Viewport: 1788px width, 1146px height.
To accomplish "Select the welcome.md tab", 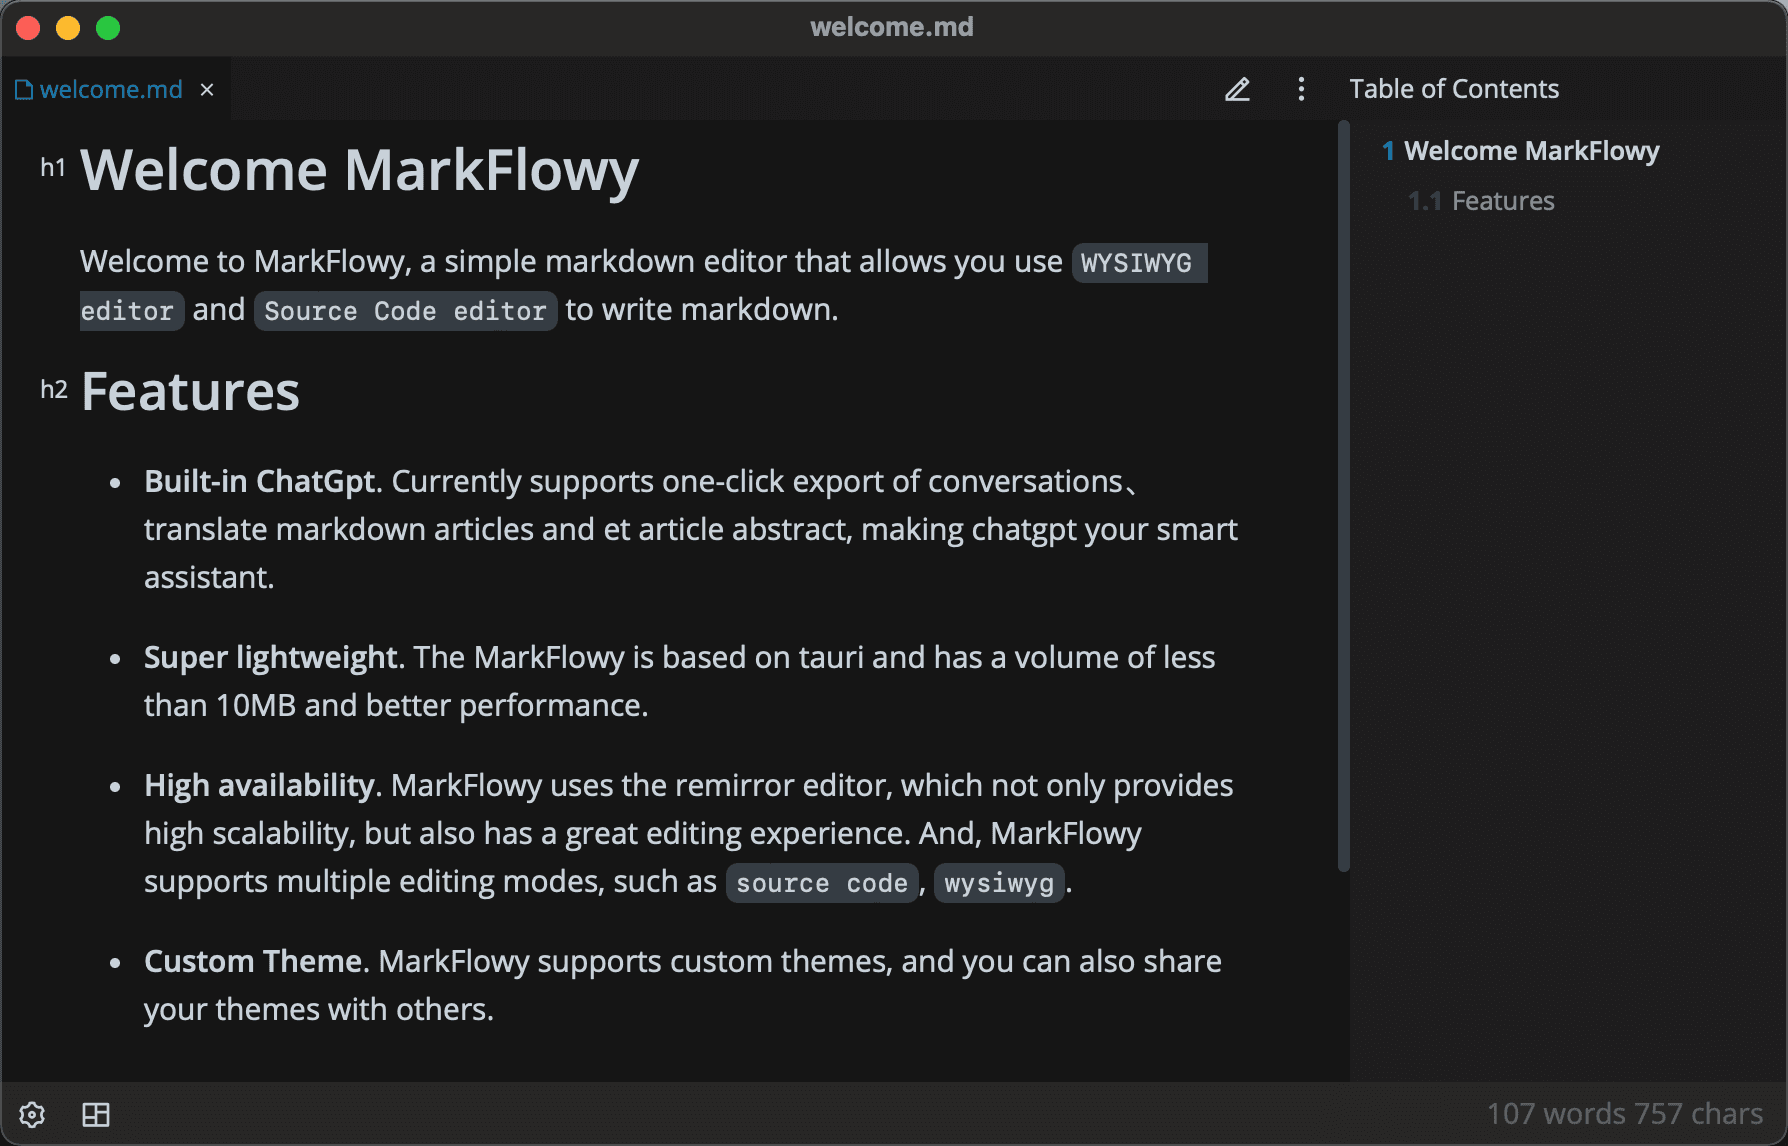I will 115,90.
